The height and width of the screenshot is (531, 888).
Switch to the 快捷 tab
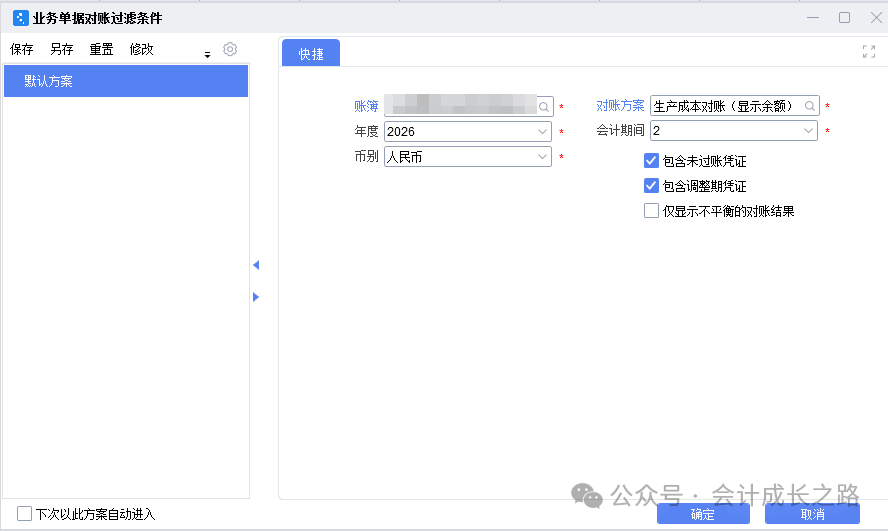point(311,54)
